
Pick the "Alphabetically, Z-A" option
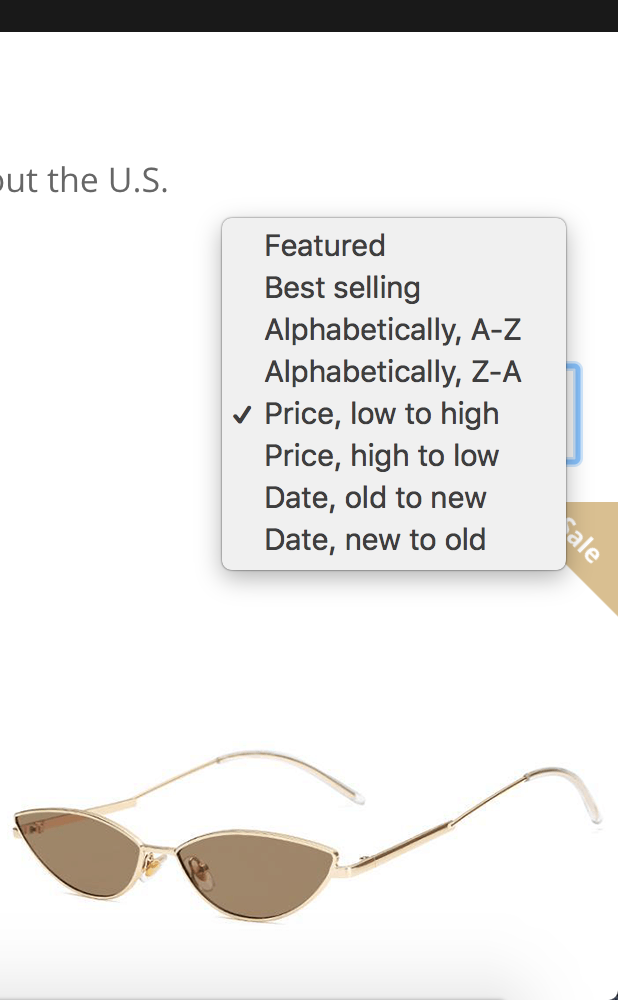pyautogui.click(x=392, y=372)
